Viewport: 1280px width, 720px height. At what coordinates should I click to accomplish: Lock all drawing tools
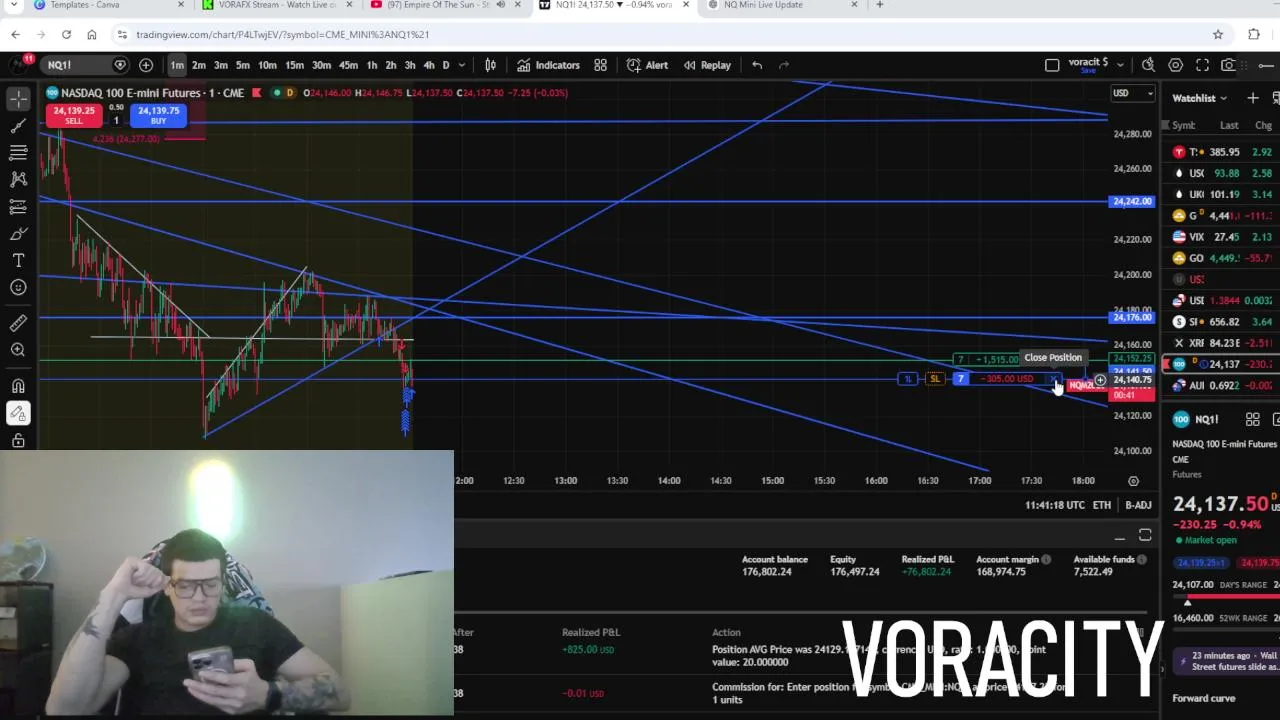click(18, 440)
